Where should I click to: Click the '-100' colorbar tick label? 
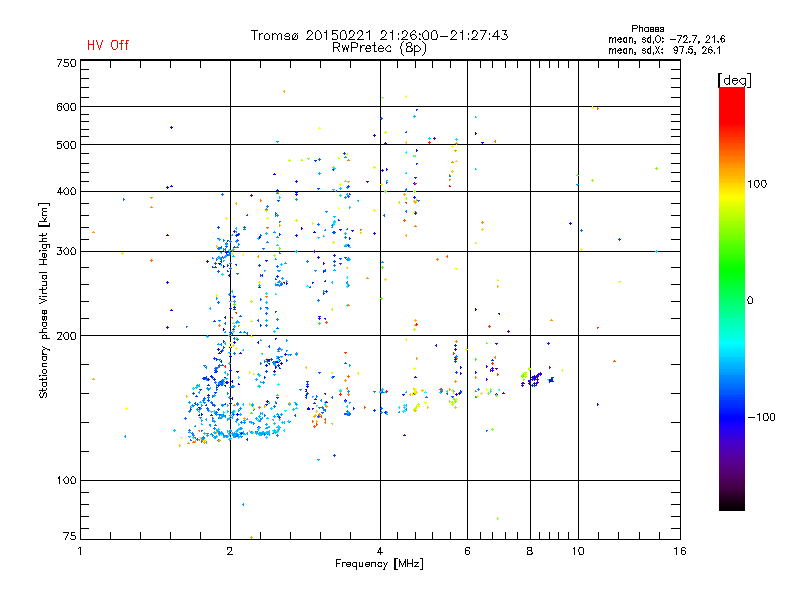[761, 417]
